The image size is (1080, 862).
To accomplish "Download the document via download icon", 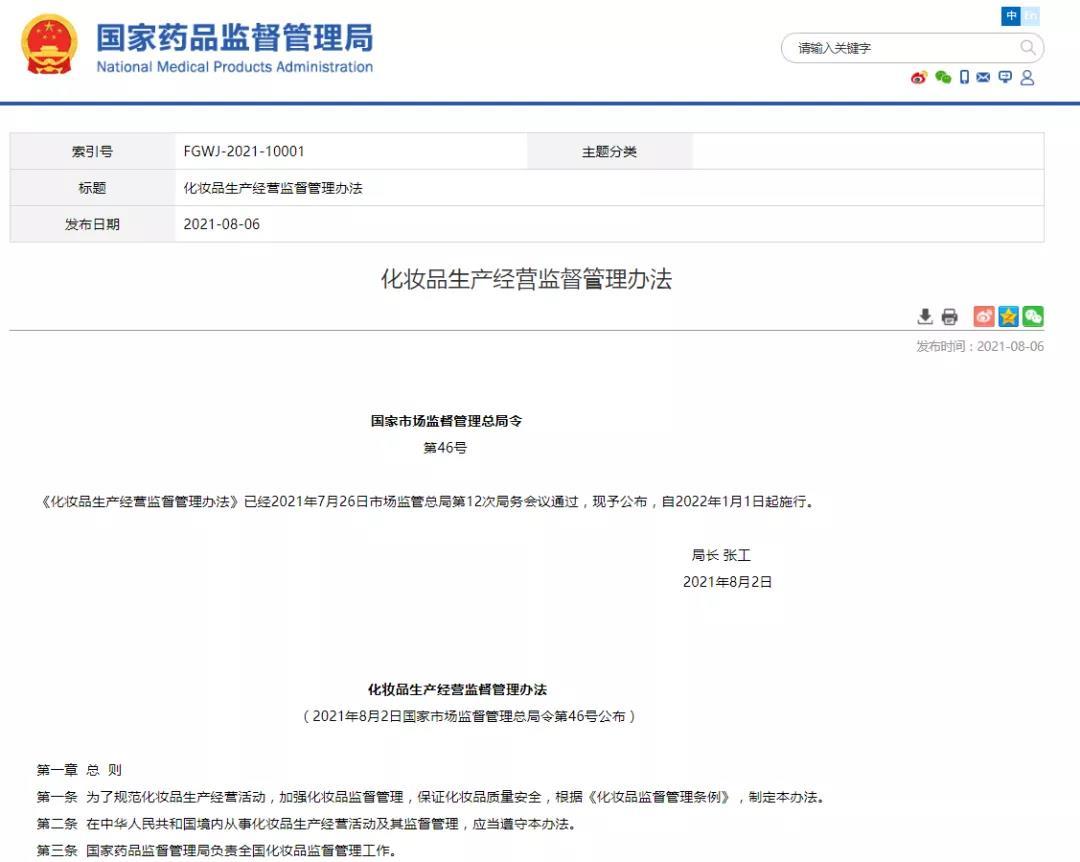I will coord(925,316).
